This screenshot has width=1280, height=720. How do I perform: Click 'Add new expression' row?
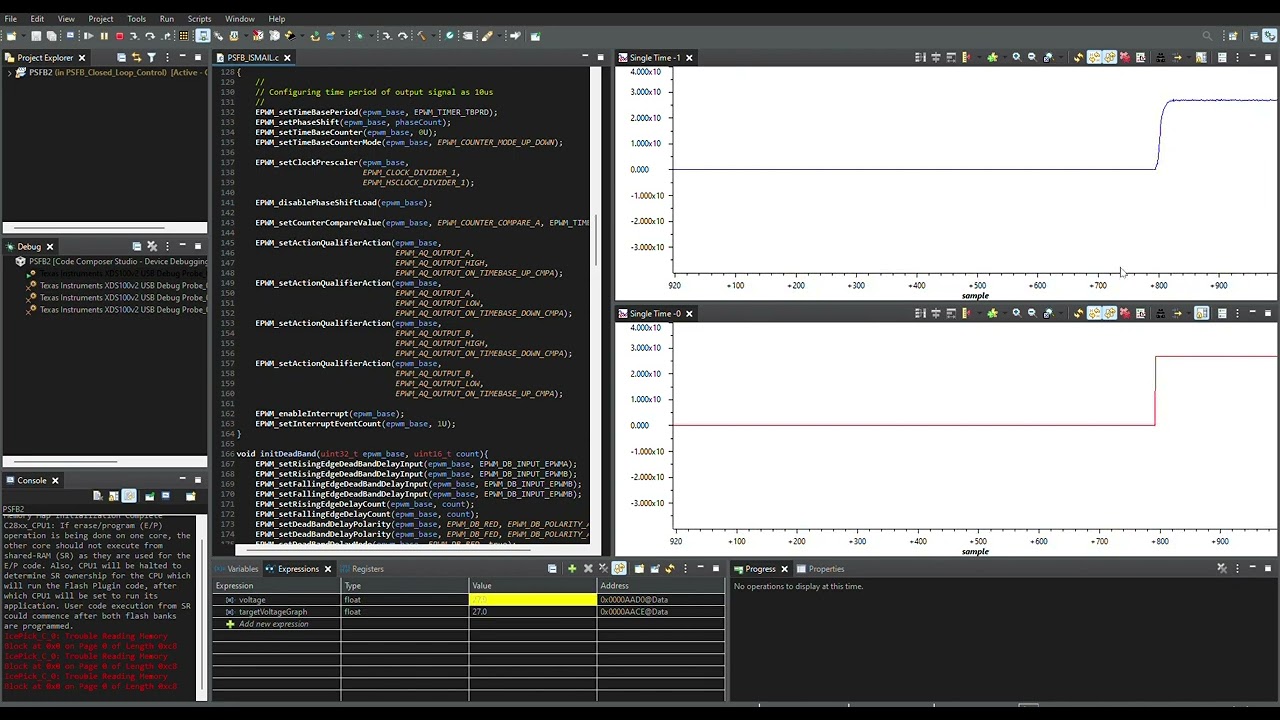(x=273, y=624)
